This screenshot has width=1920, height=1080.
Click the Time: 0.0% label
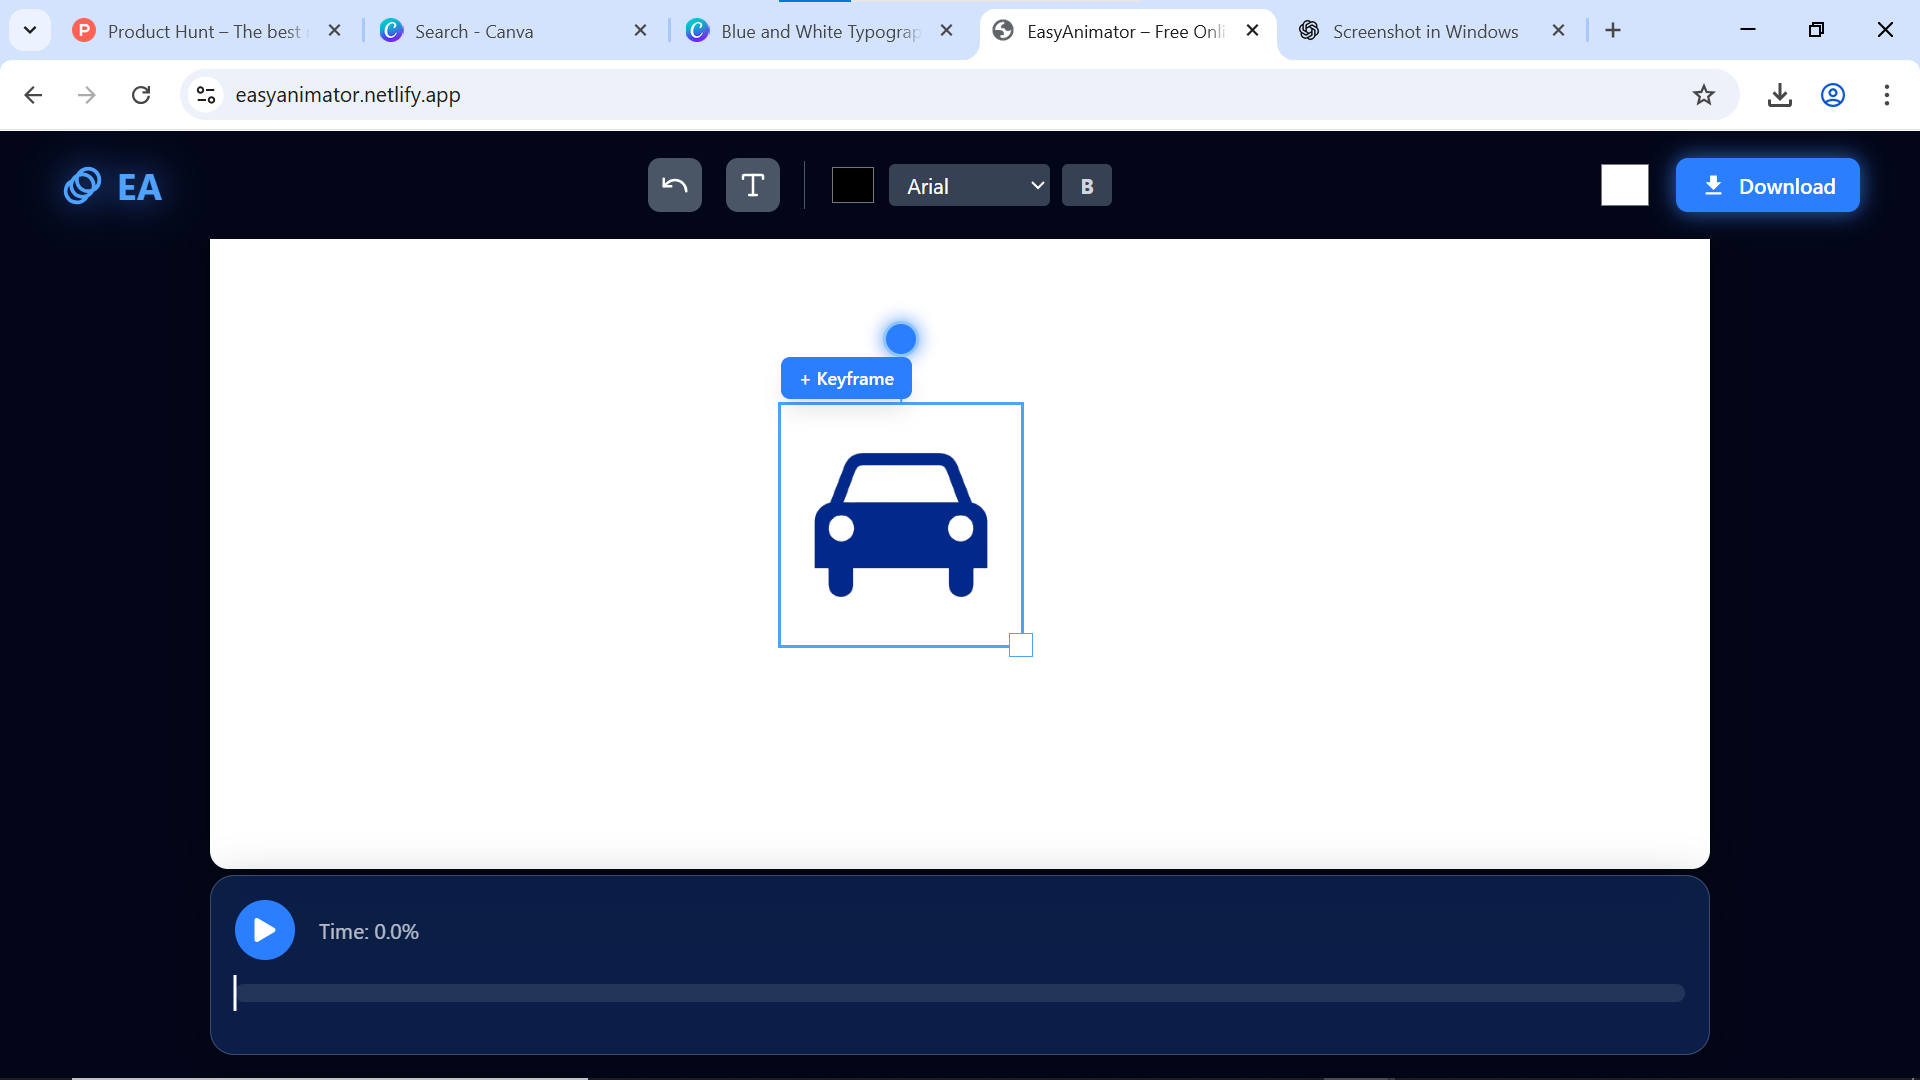click(x=369, y=931)
